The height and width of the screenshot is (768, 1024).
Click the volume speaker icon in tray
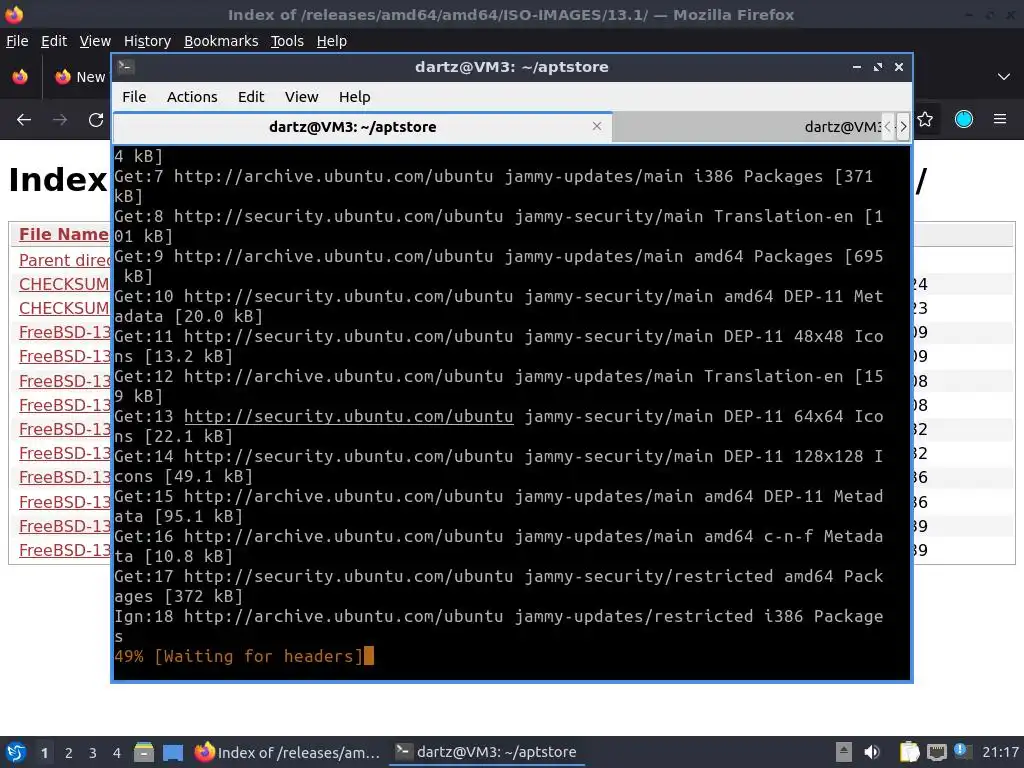pyautogui.click(x=871, y=752)
